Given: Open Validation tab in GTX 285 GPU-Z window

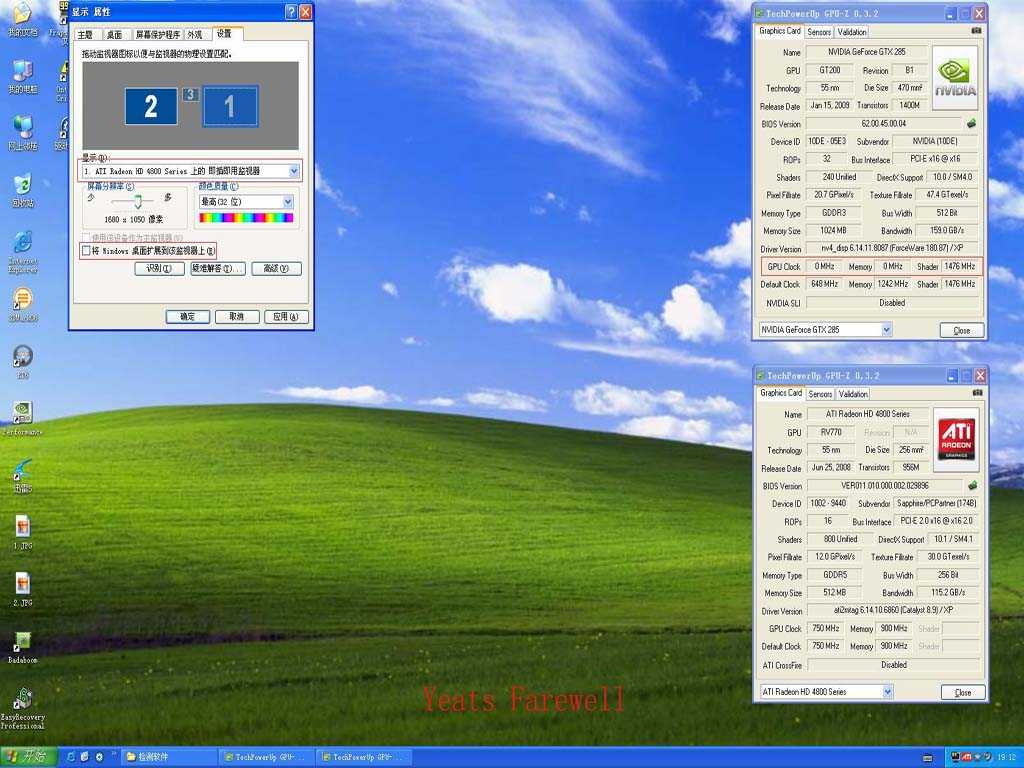Looking at the screenshot, I should coord(852,32).
